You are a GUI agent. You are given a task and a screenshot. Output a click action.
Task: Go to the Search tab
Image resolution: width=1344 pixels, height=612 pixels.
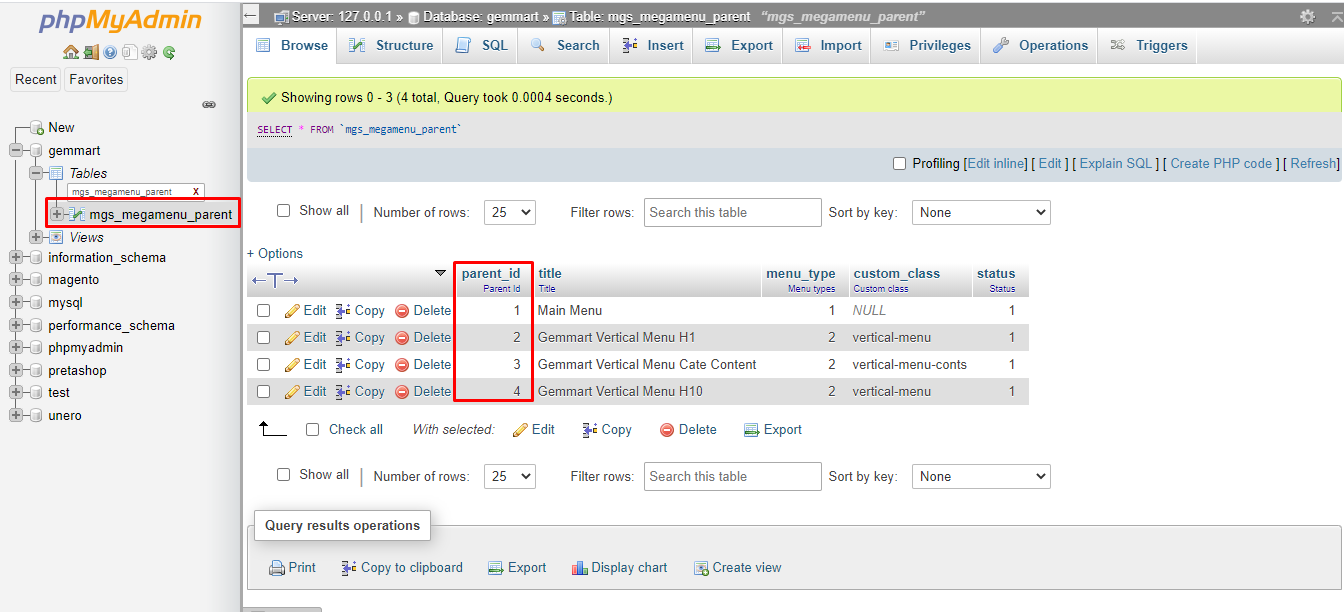(x=565, y=46)
